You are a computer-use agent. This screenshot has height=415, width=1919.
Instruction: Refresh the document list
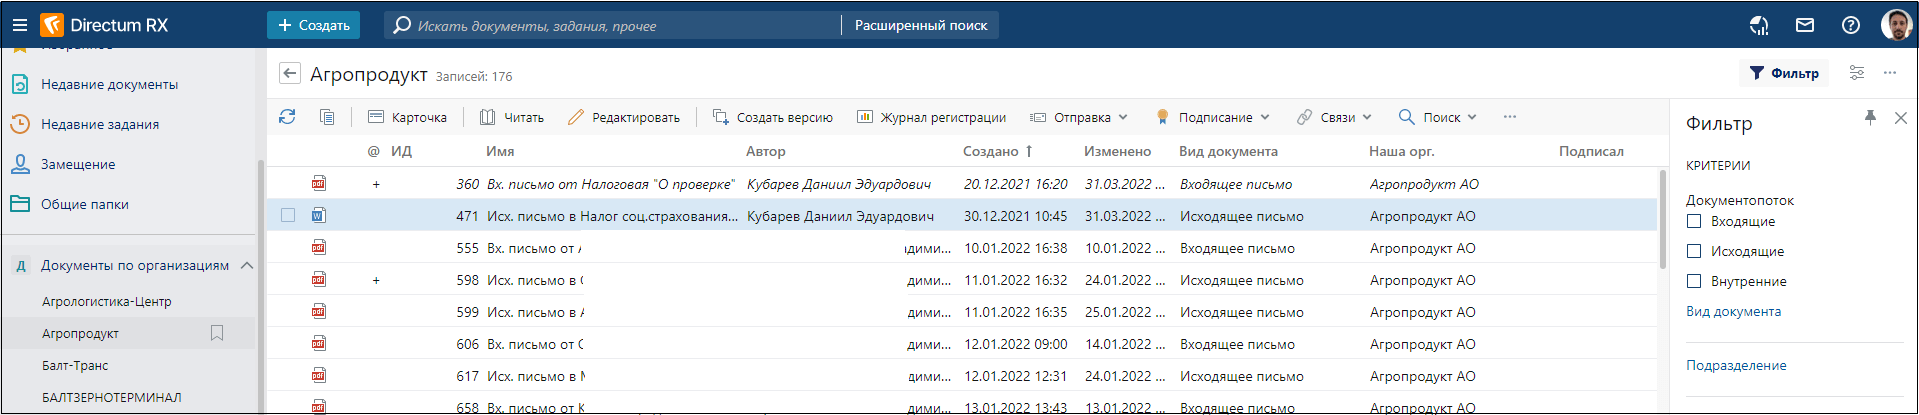tap(287, 117)
